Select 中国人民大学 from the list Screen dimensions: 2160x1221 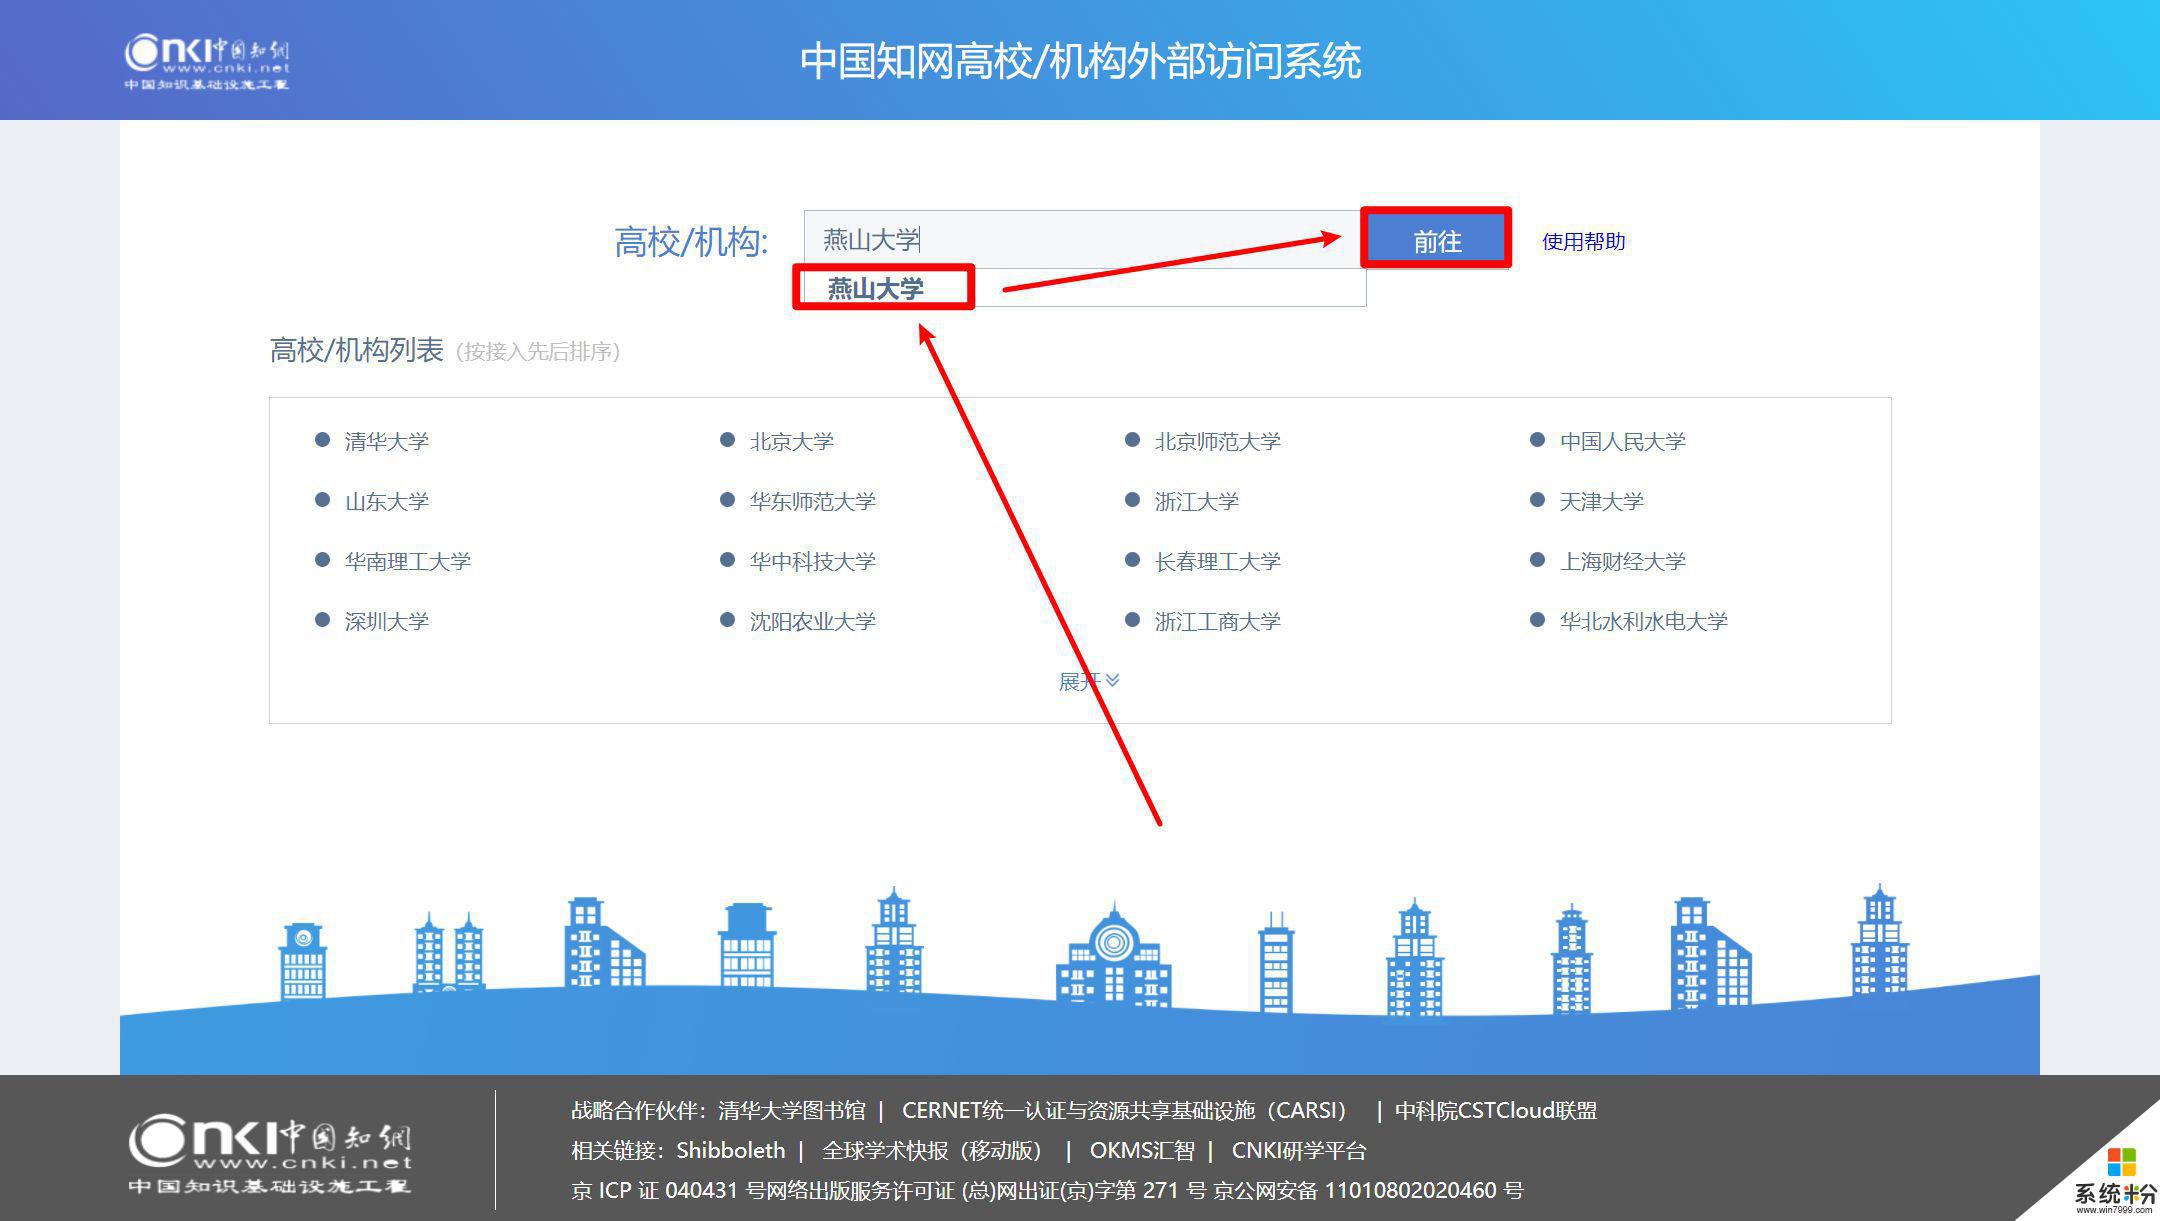[1622, 441]
